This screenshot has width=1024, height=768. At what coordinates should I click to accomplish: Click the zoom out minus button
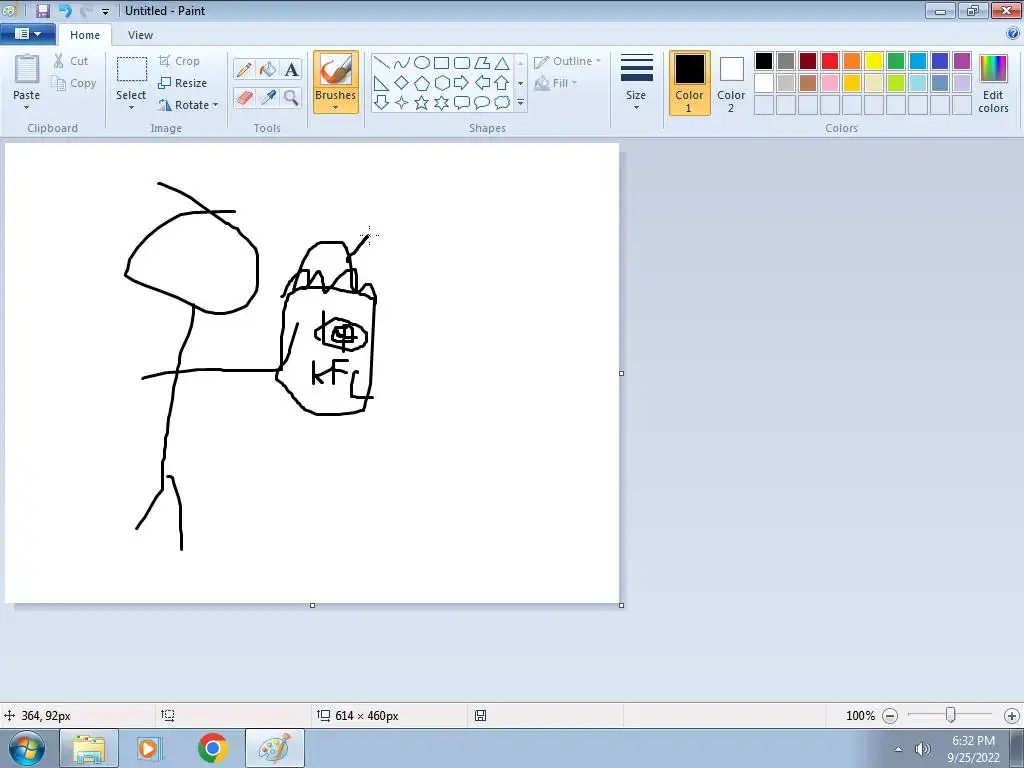(889, 716)
